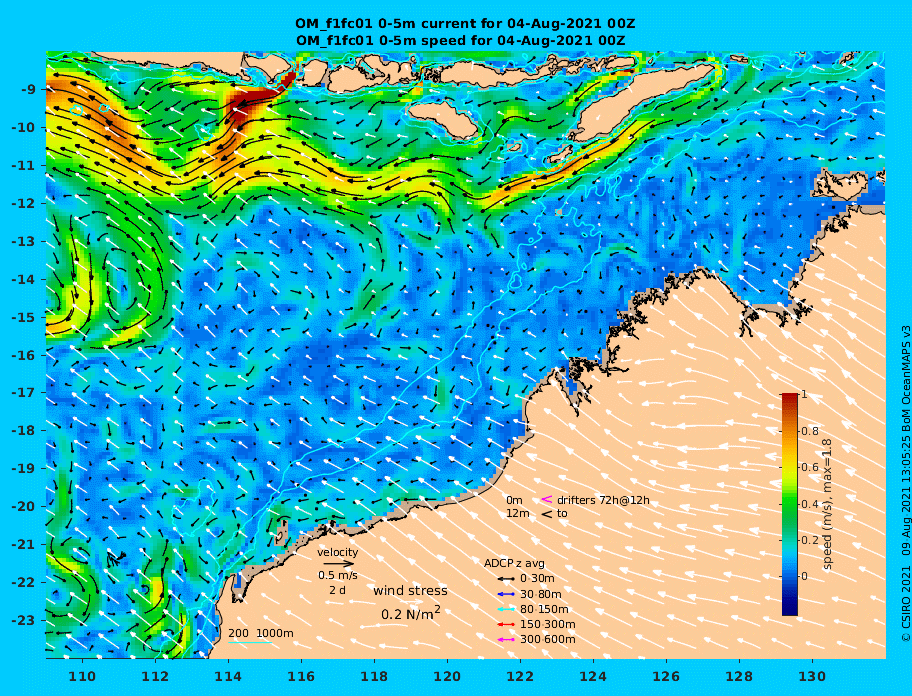Pick the black 0-30m ADCP arrow
This screenshot has height=696, width=912.
506,579
